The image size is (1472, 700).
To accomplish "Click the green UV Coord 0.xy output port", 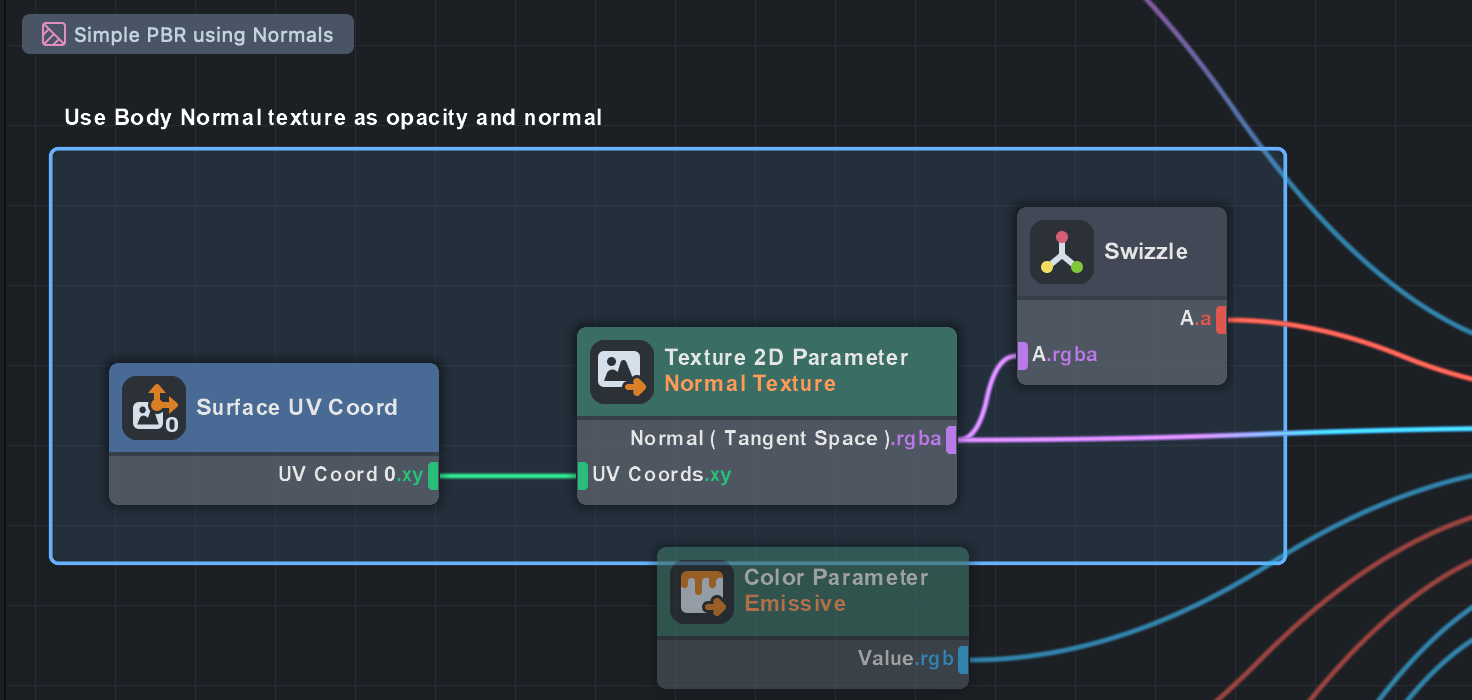I will (433, 475).
